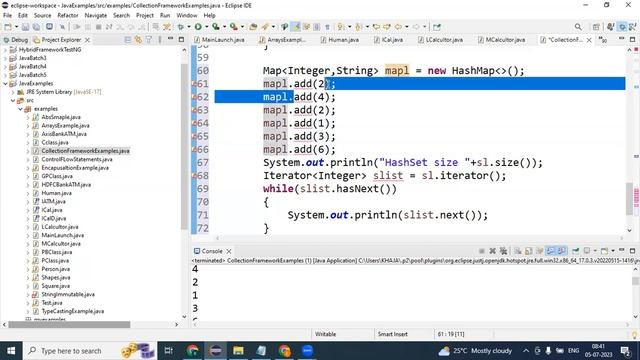Select CollectionFrameworkExamples.java in the tree

coord(85,151)
